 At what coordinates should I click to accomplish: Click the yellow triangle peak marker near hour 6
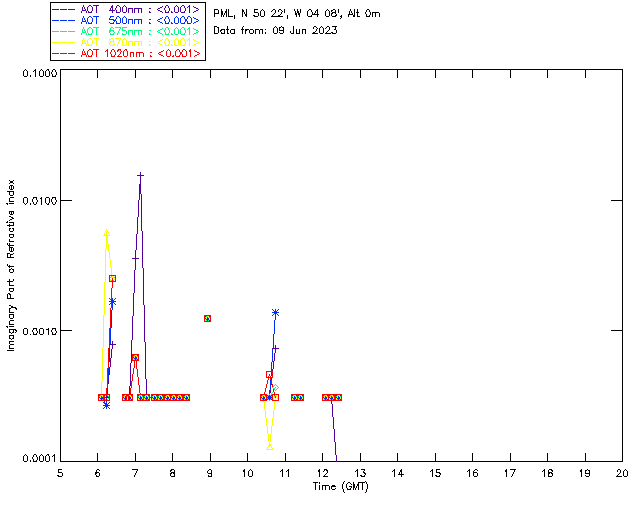pyautogui.click(x=107, y=233)
